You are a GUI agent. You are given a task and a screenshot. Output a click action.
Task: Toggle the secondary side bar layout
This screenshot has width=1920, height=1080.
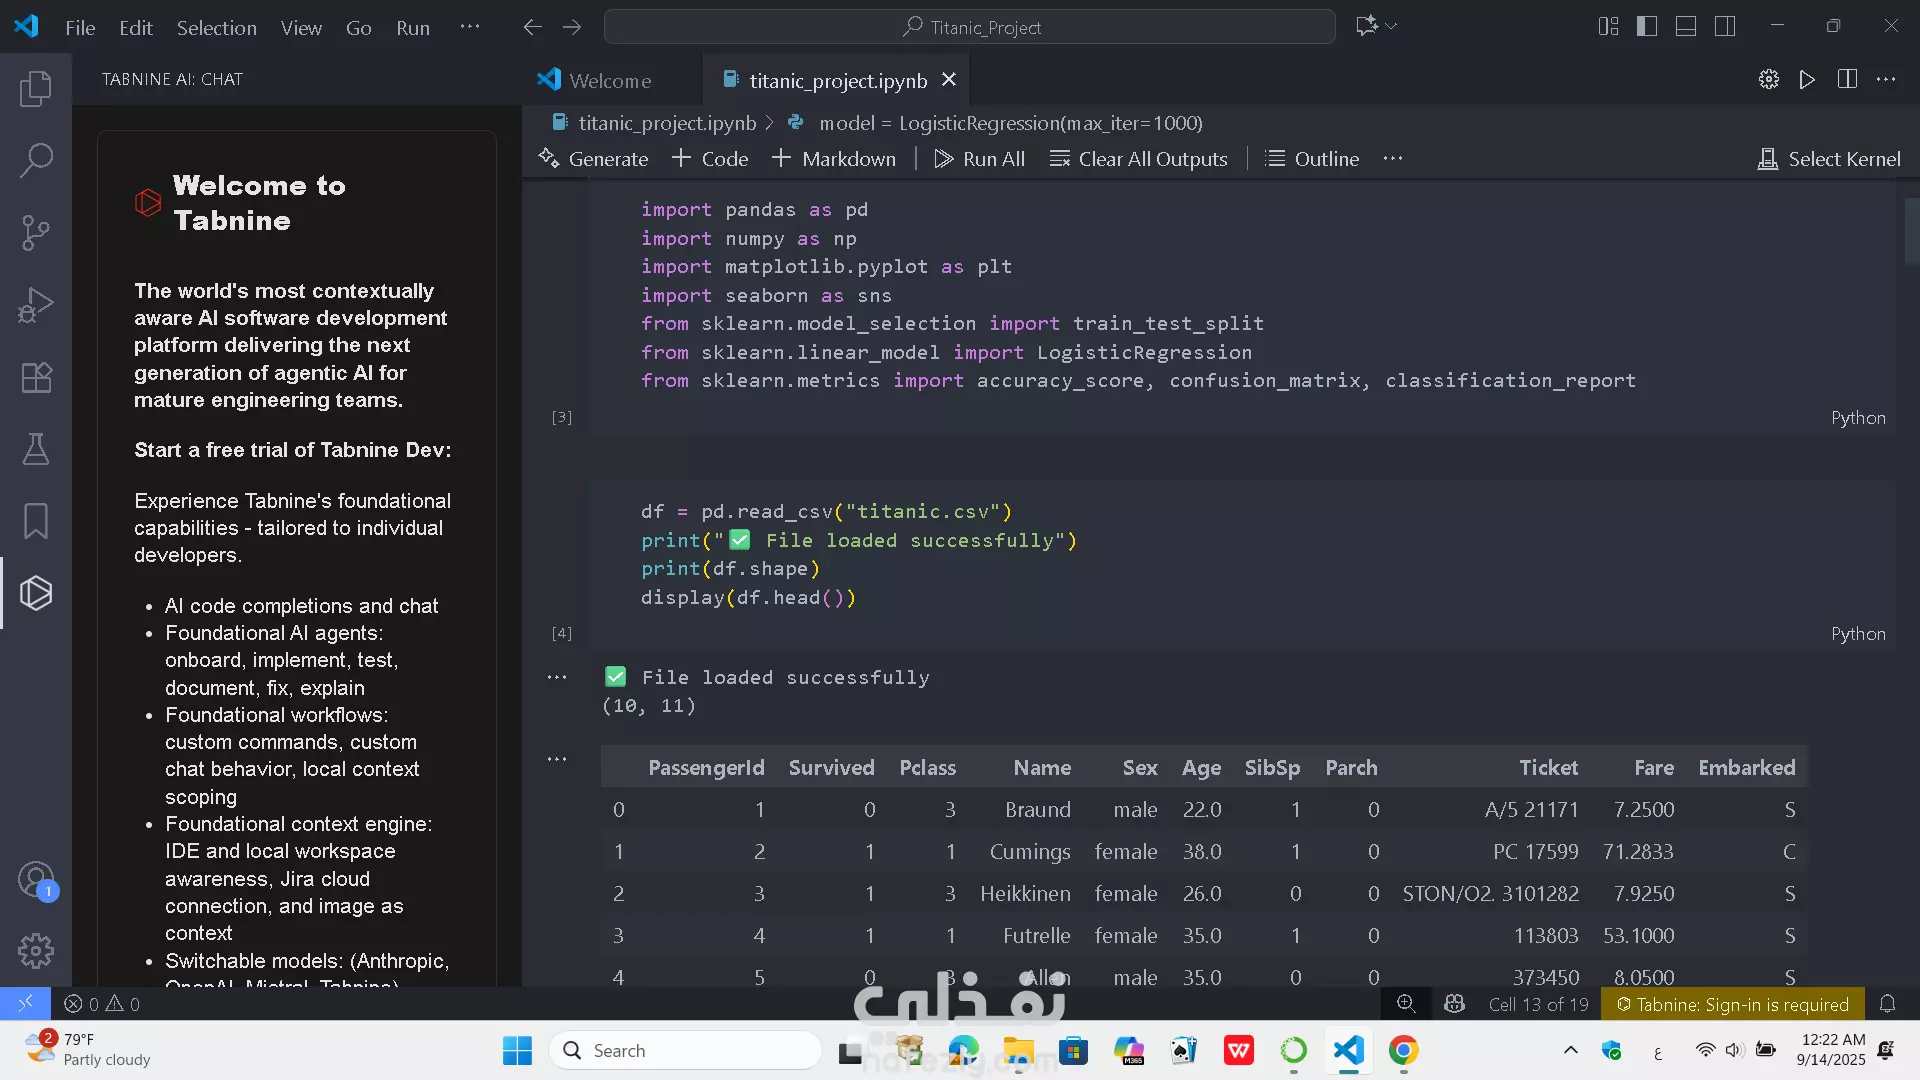coord(1724,27)
